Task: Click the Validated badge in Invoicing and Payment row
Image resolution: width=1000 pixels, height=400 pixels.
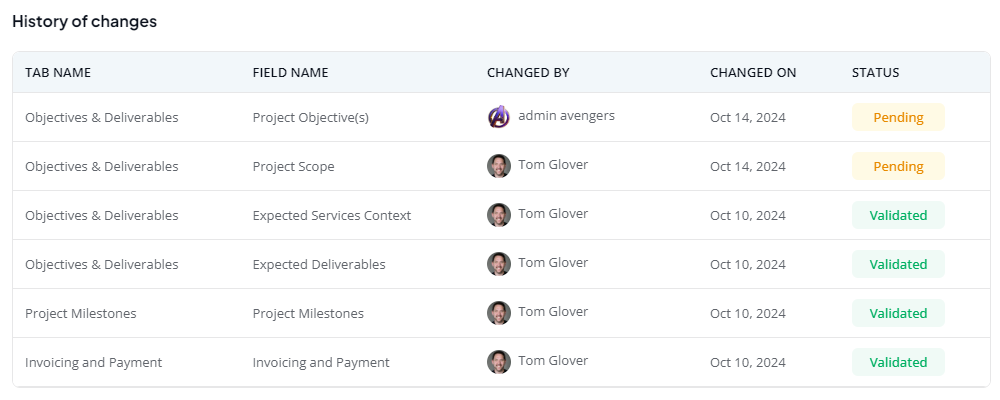Action: pos(898,362)
